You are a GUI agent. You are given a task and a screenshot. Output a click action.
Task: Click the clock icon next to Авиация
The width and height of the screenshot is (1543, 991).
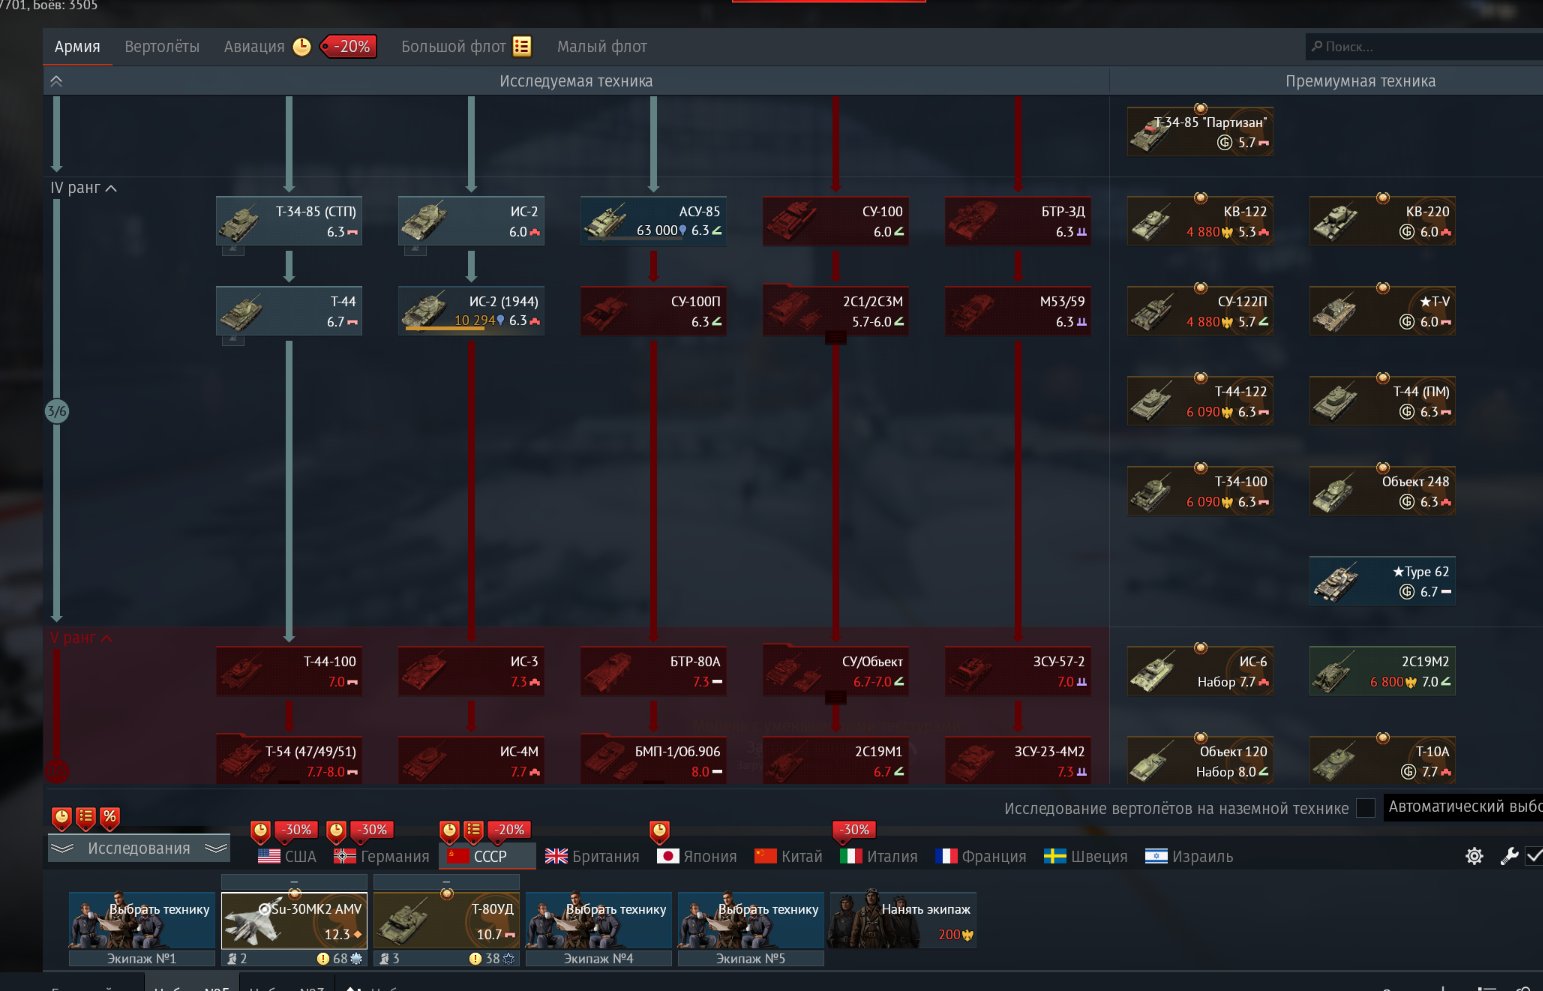(x=301, y=47)
